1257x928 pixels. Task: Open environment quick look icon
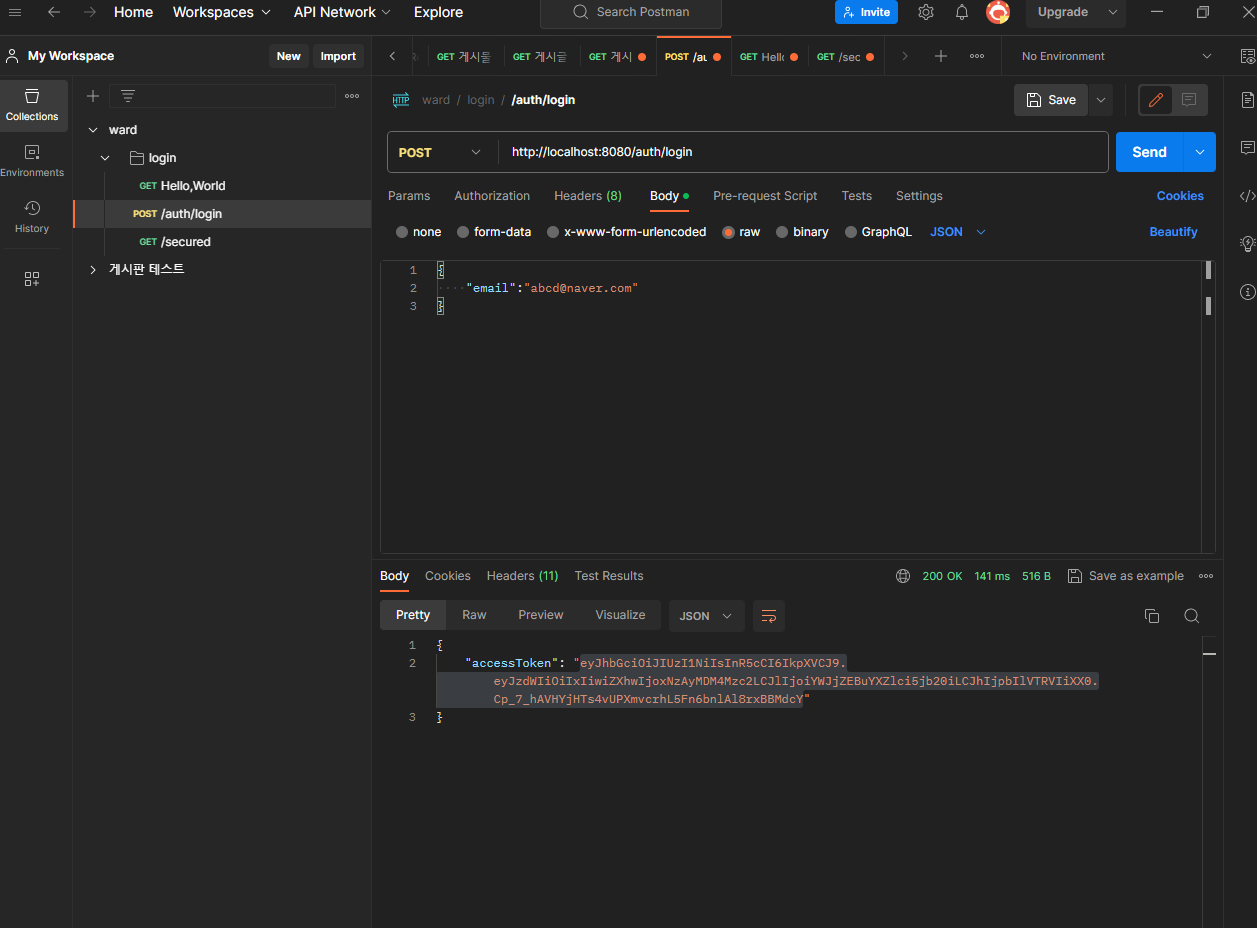(x=1247, y=56)
